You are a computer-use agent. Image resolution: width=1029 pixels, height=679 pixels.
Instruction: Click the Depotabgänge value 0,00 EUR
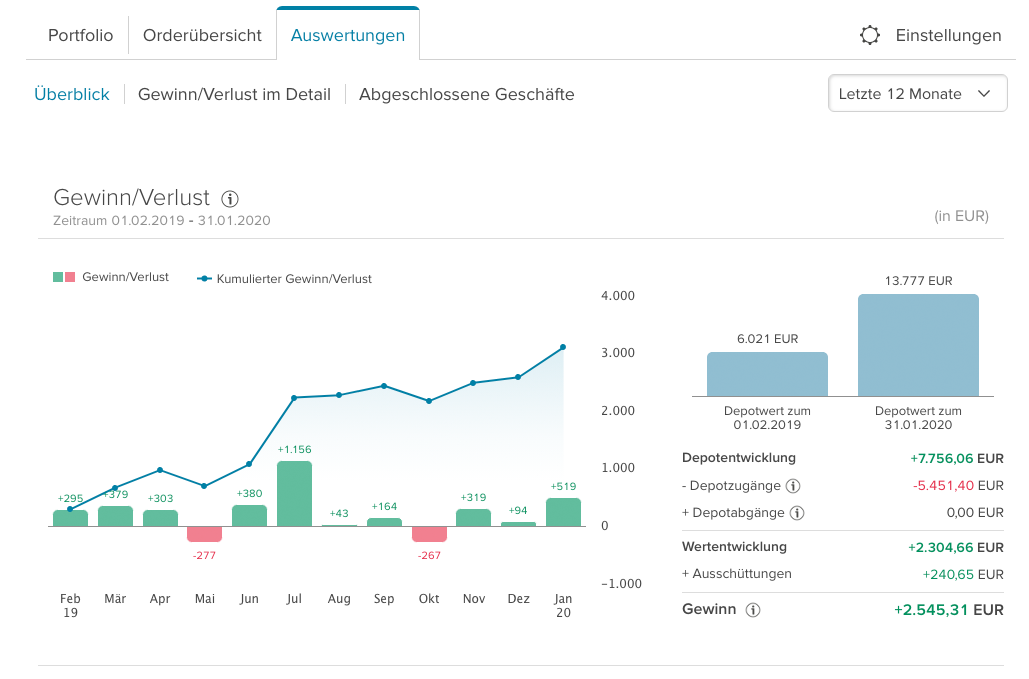[975, 513]
